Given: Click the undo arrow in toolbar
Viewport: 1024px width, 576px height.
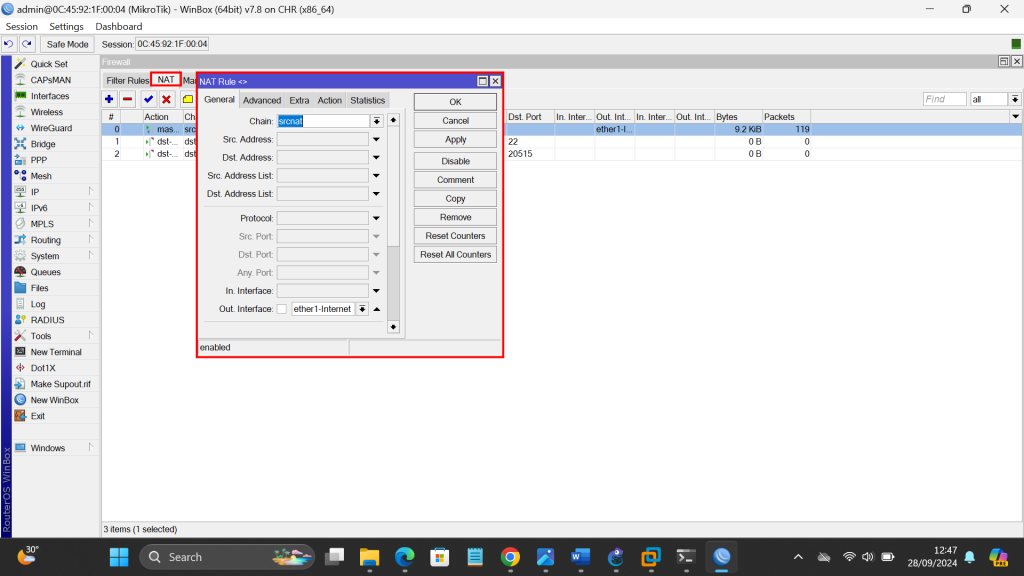Looking at the screenshot, I should pyautogui.click(x=9, y=44).
